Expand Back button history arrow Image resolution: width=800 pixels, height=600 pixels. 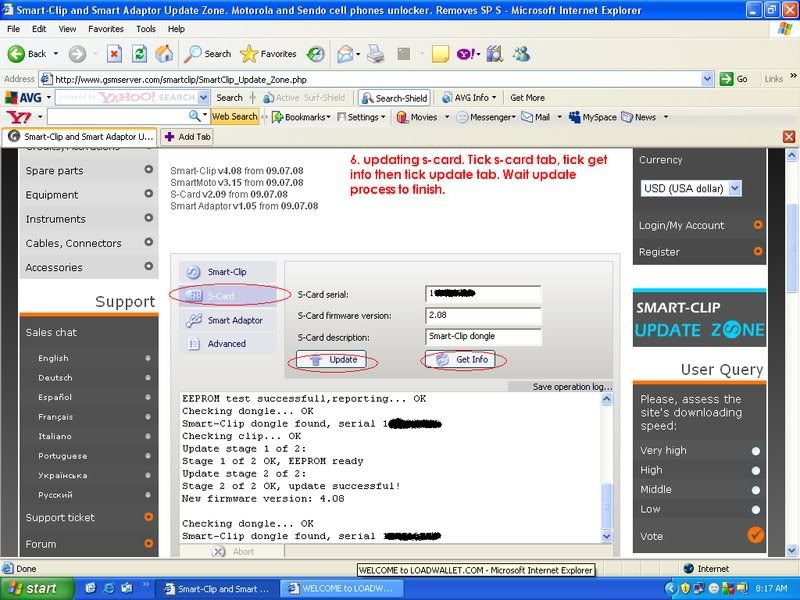[x=56, y=54]
